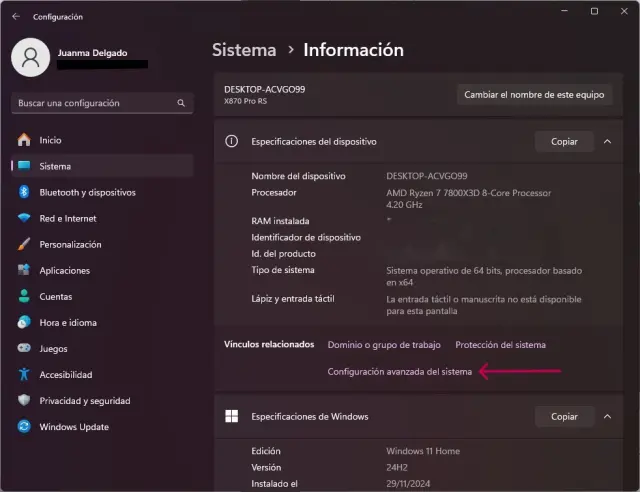The image size is (640, 492).
Task: Click the Accesibilidad person icon
Action: (x=24, y=375)
